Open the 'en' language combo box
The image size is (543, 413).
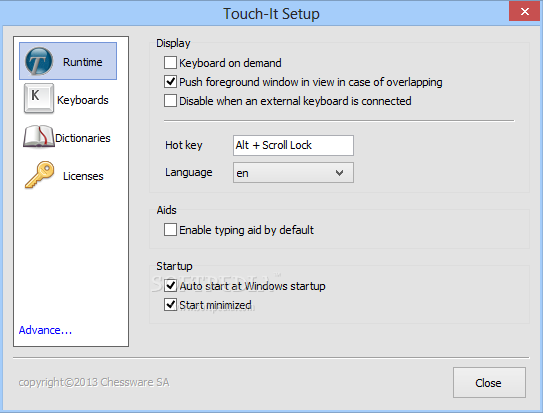(x=293, y=173)
